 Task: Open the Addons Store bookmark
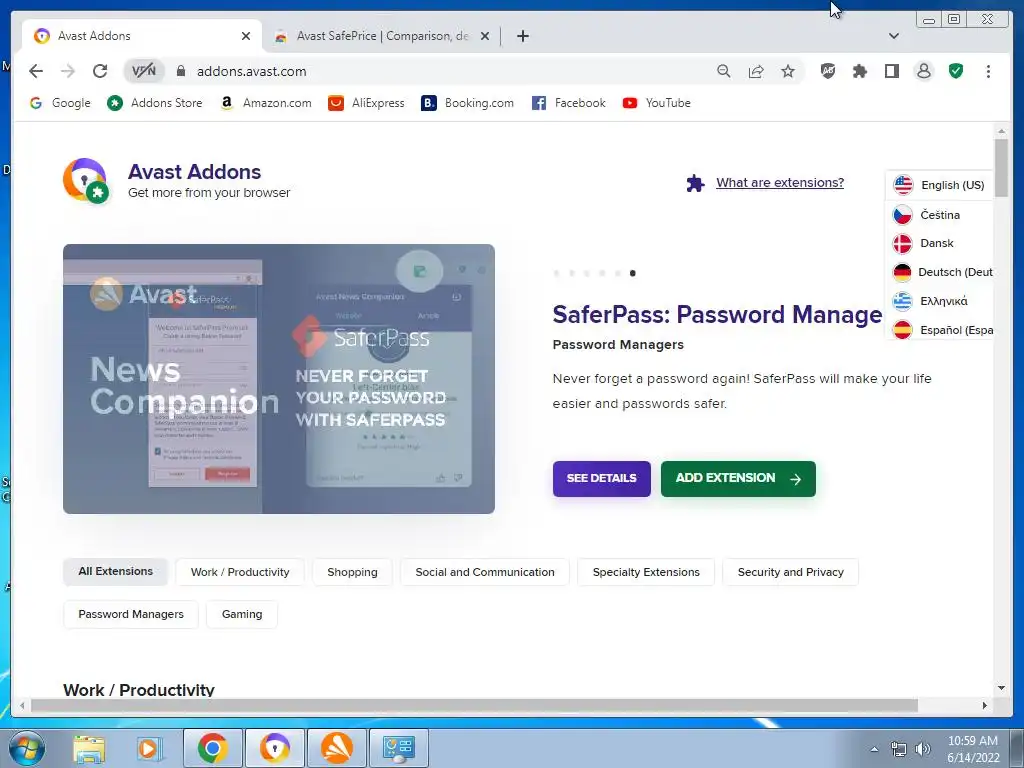[x=155, y=103]
